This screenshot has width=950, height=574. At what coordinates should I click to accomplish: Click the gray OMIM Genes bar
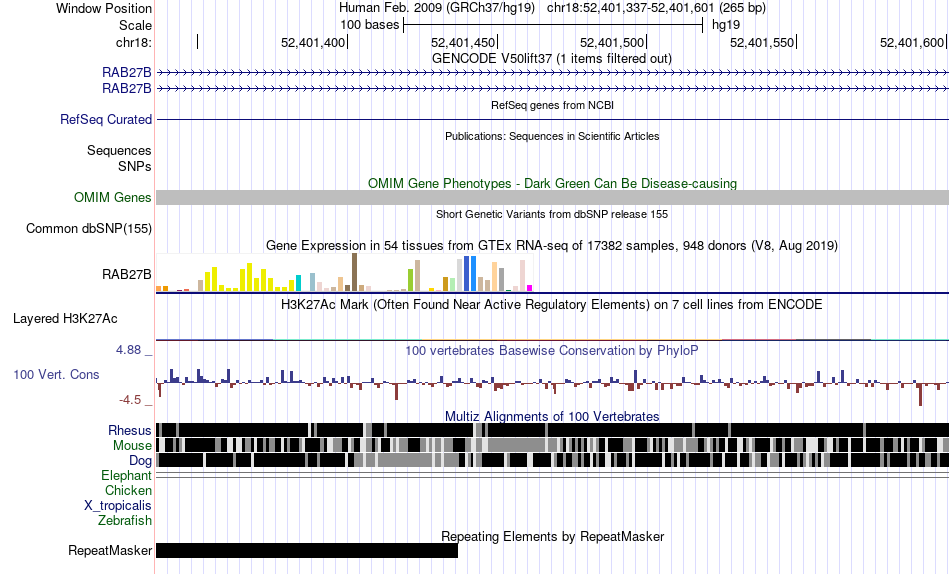click(x=553, y=198)
